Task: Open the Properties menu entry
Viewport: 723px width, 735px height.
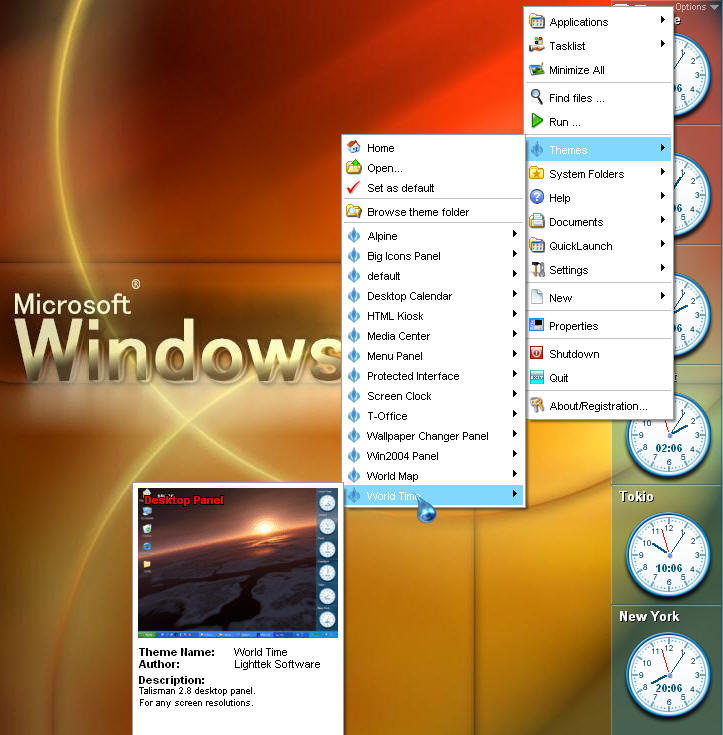Action: [x=599, y=325]
